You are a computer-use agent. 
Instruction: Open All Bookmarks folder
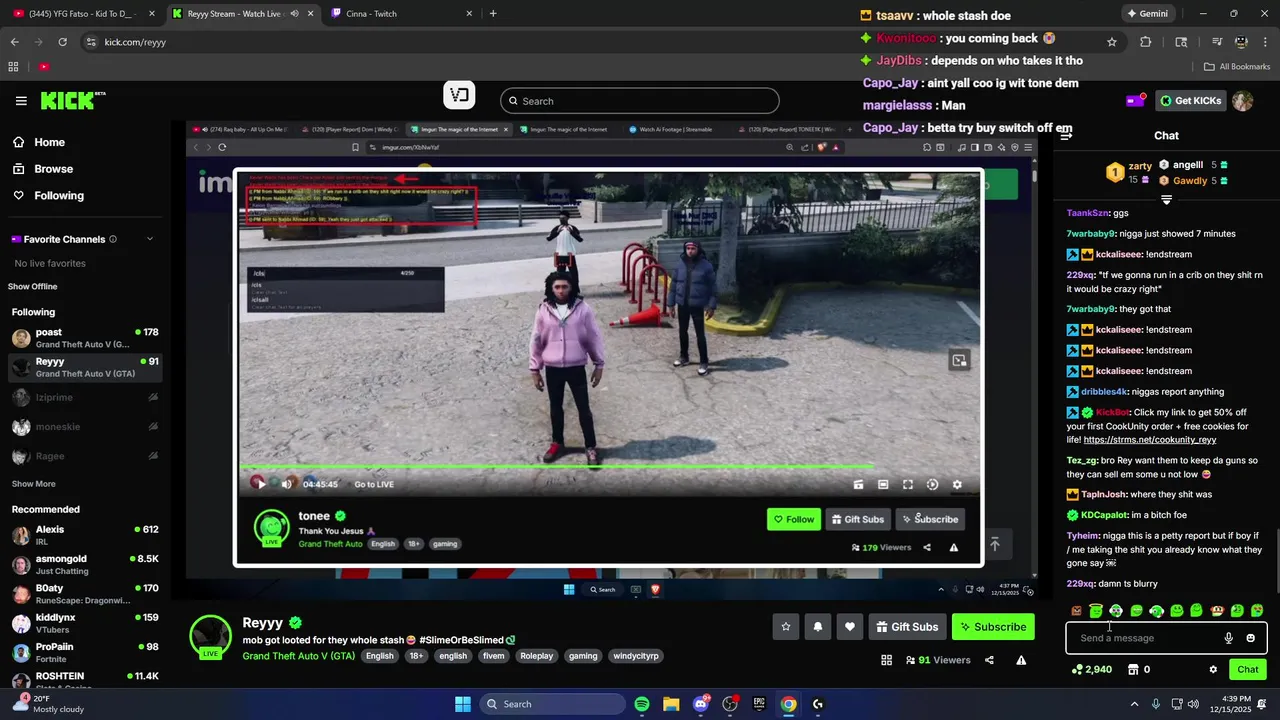[x=1237, y=67]
